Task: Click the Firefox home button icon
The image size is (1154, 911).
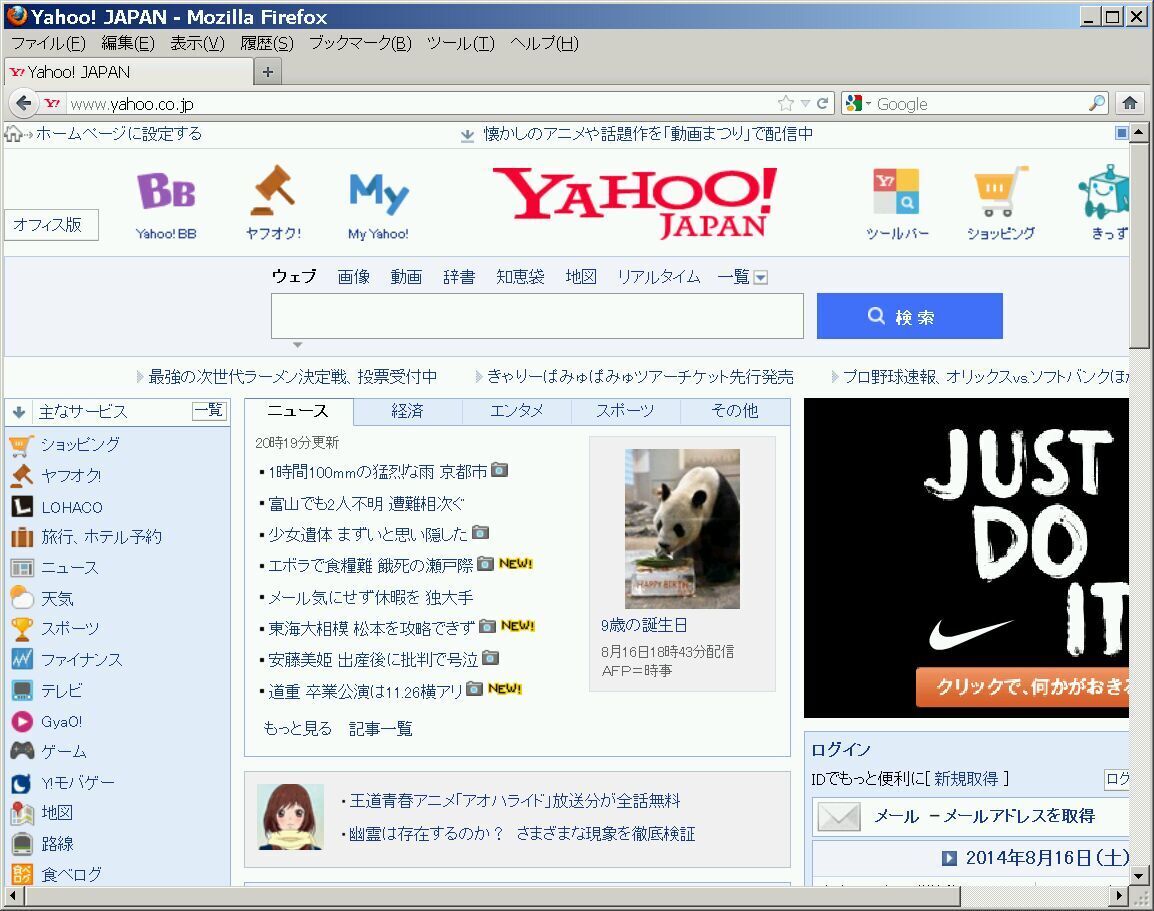Action: click(1130, 103)
